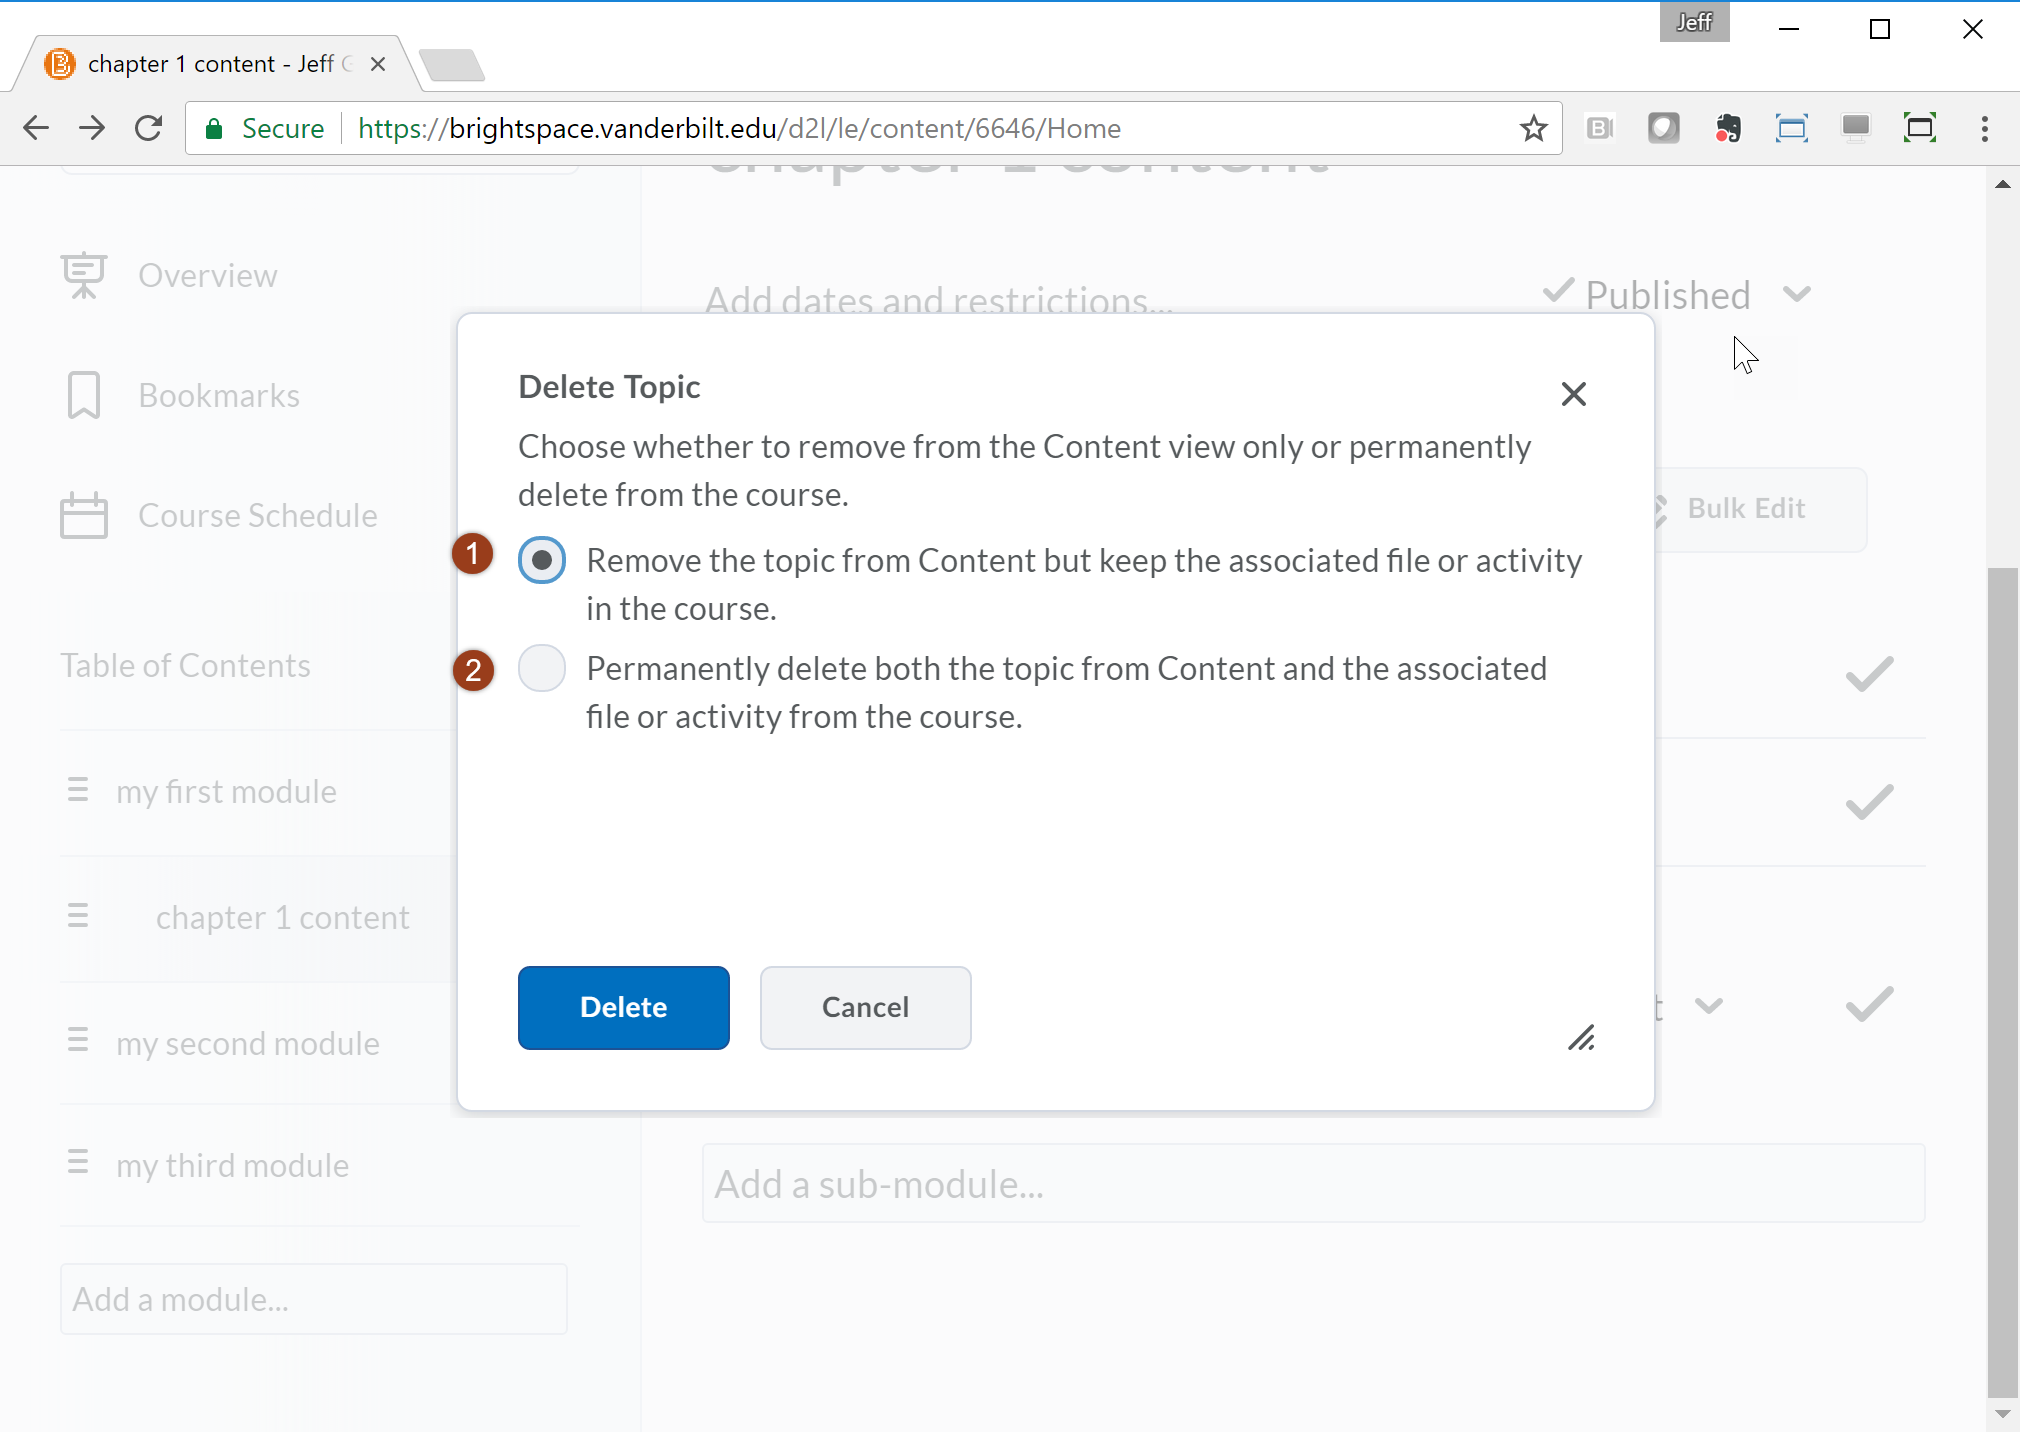The image size is (2020, 1432).
Task: Close the Delete Topic dialog with the X
Action: click(1574, 394)
